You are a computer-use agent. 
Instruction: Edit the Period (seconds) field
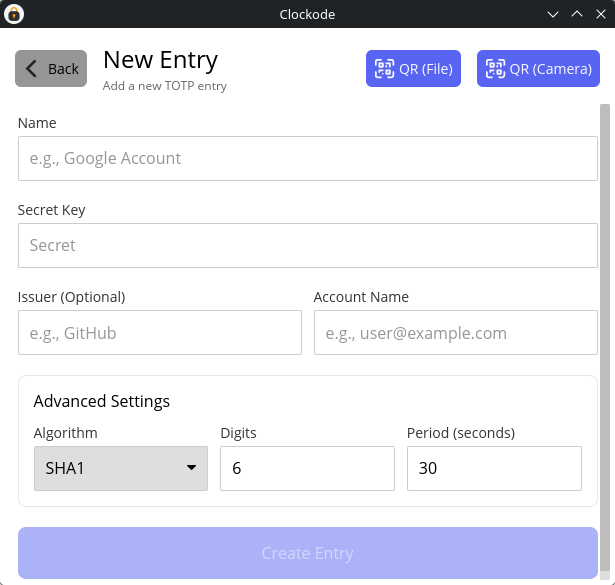tap(494, 468)
